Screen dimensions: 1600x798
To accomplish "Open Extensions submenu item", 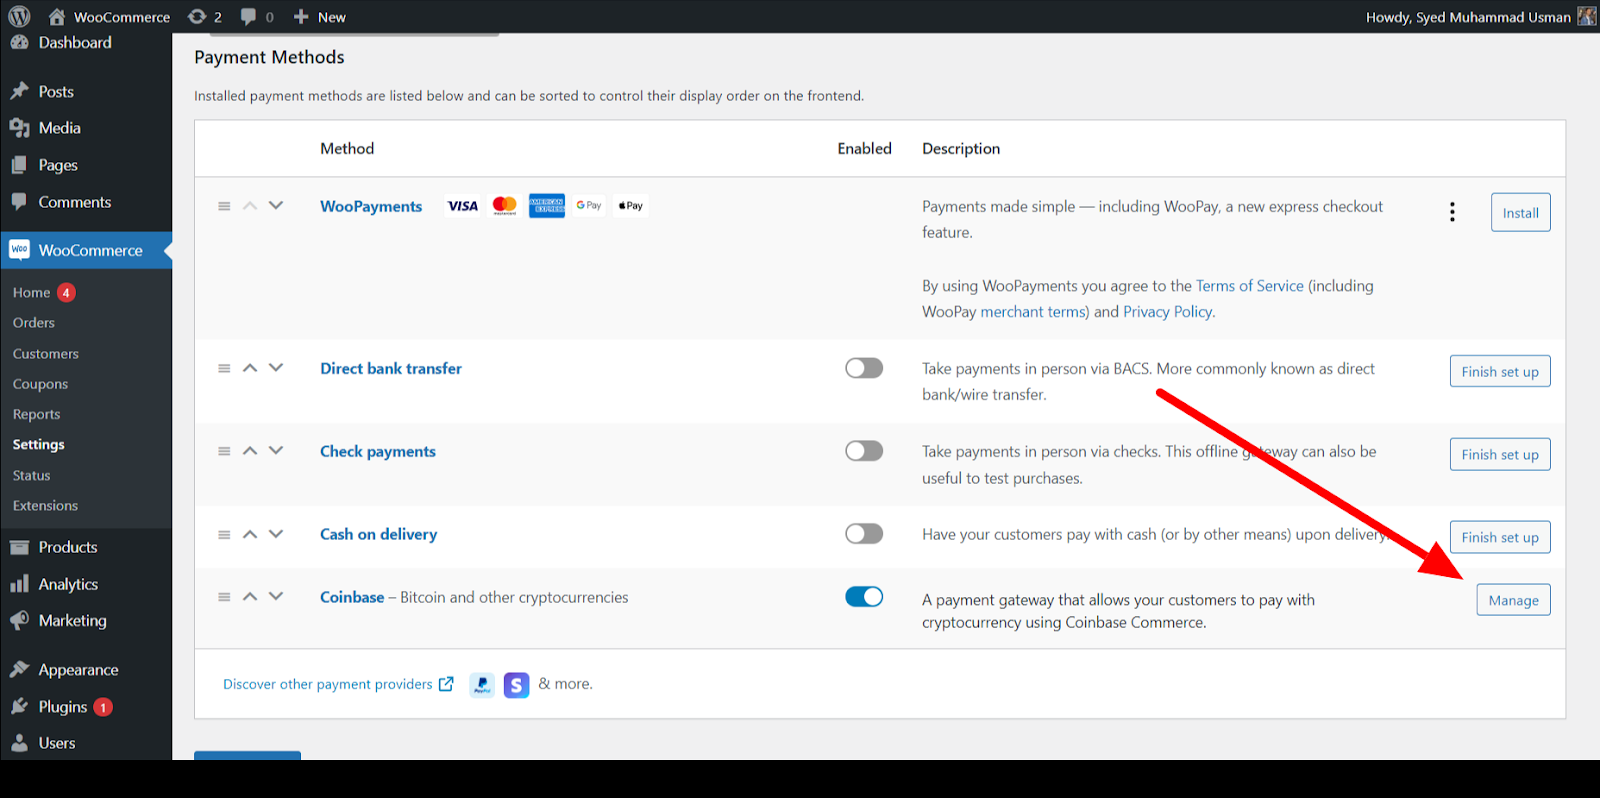I will click(45, 506).
